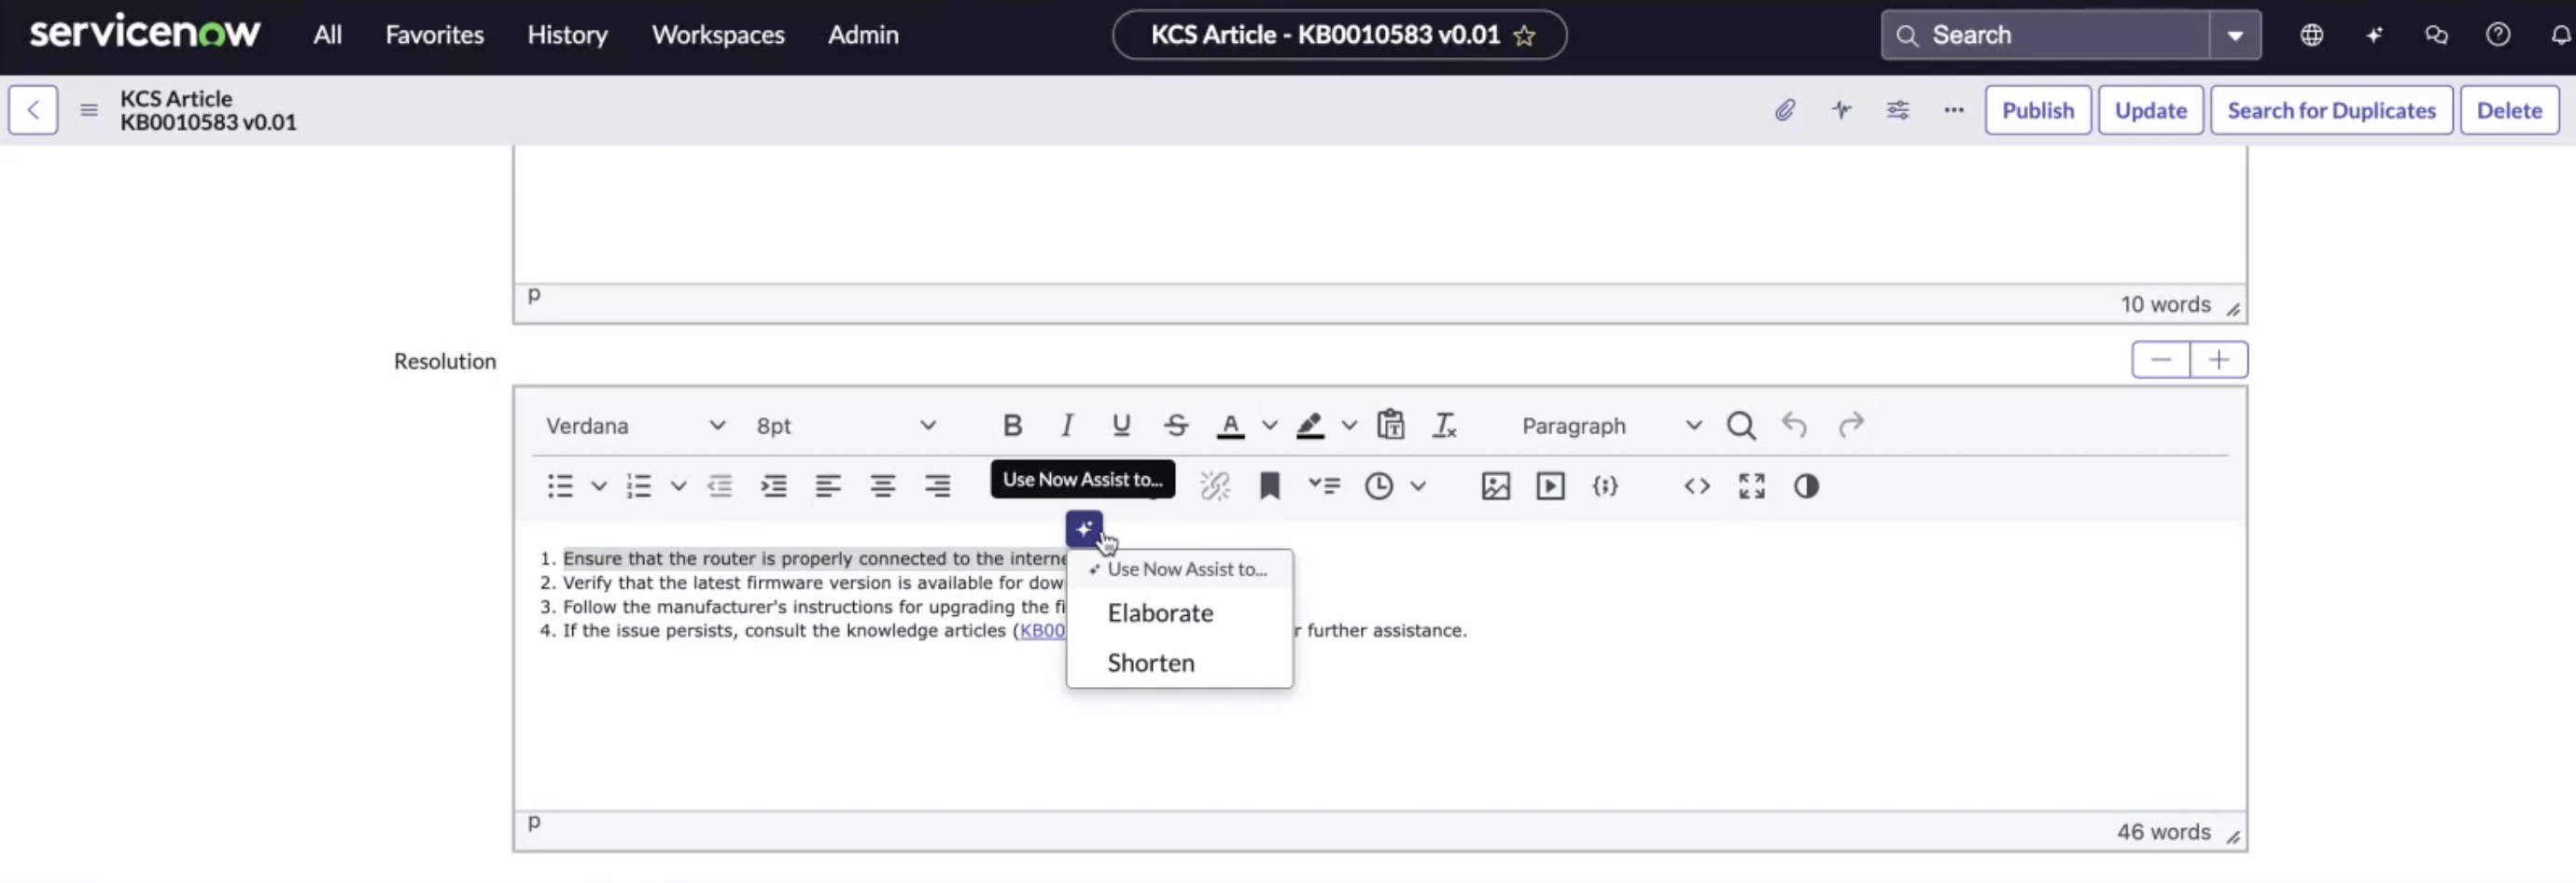
Task: Insert an anchor bookmark
Action: point(1270,486)
